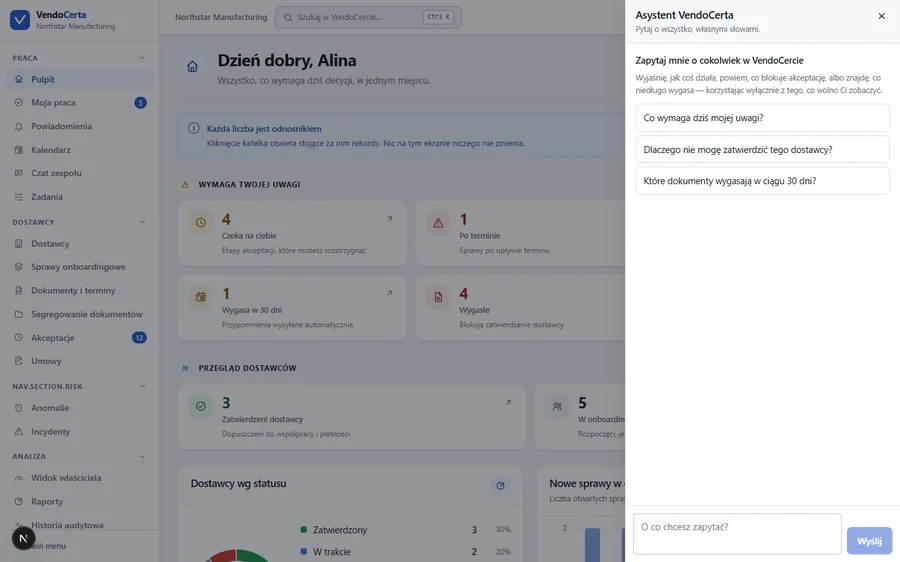
Task: Open Anomalie page
Action: [x=80, y=408]
